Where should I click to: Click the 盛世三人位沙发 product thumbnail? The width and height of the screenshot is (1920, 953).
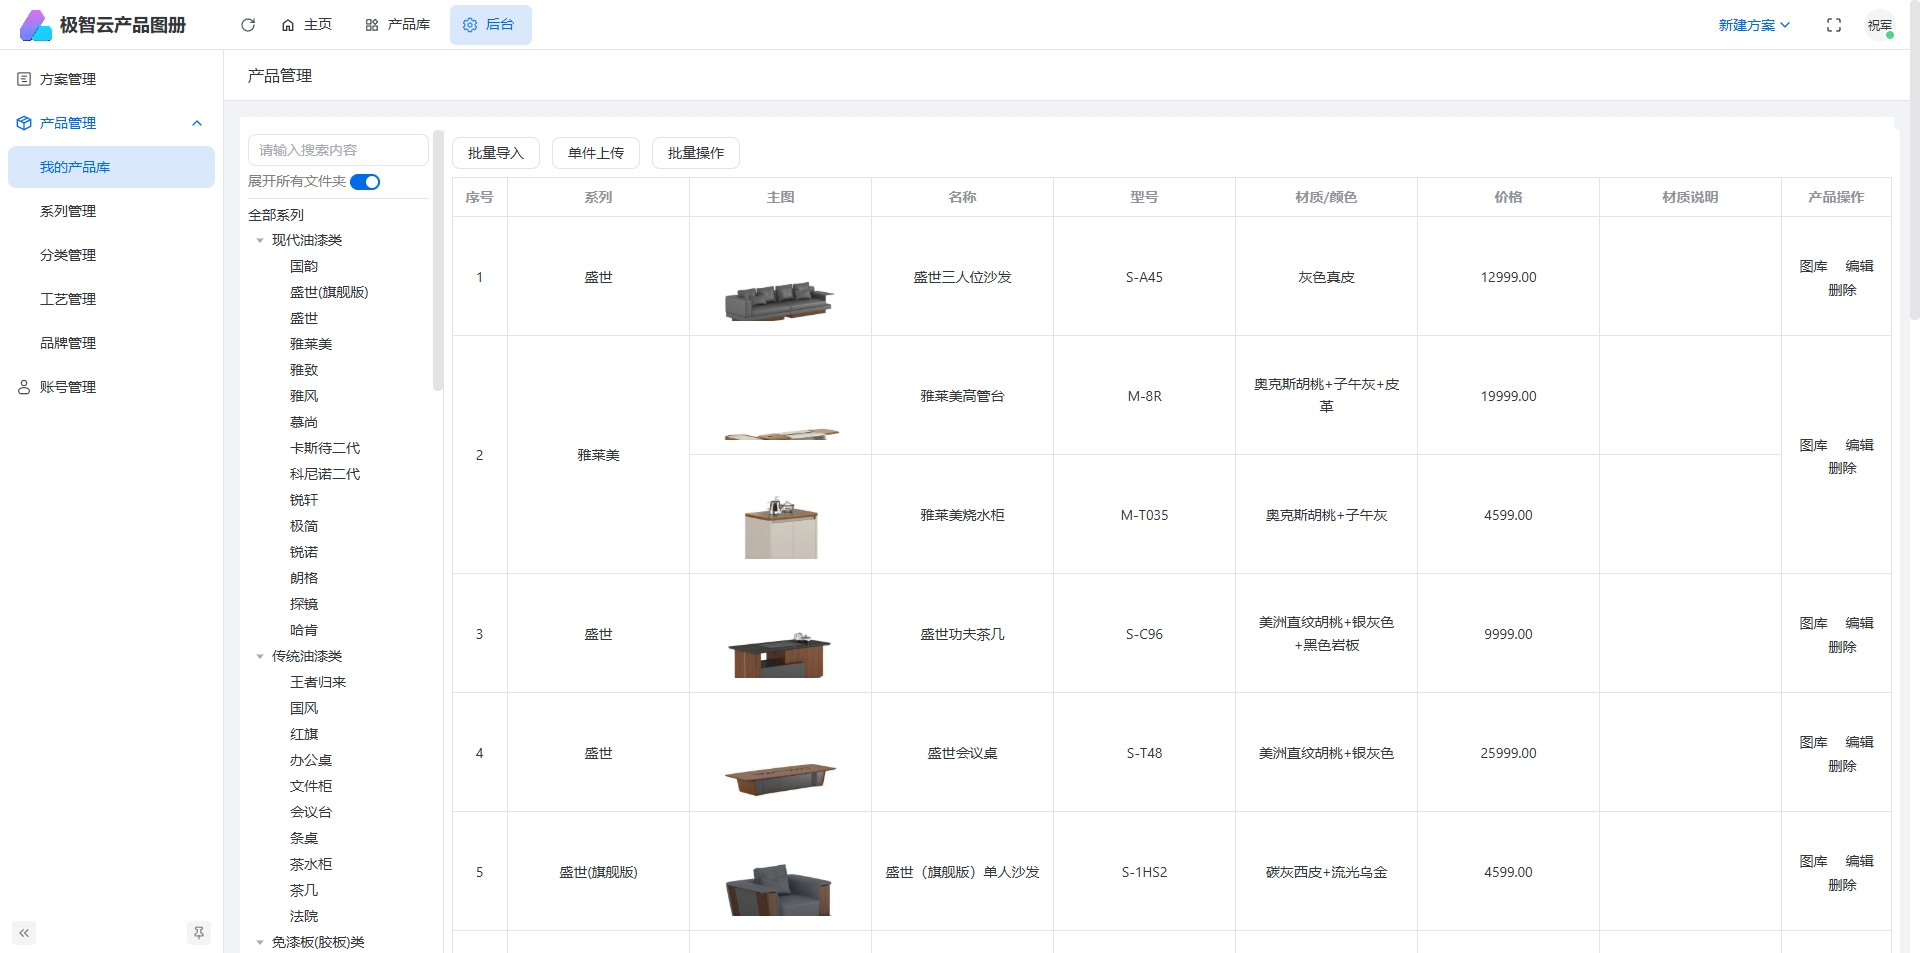pyautogui.click(x=779, y=299)
